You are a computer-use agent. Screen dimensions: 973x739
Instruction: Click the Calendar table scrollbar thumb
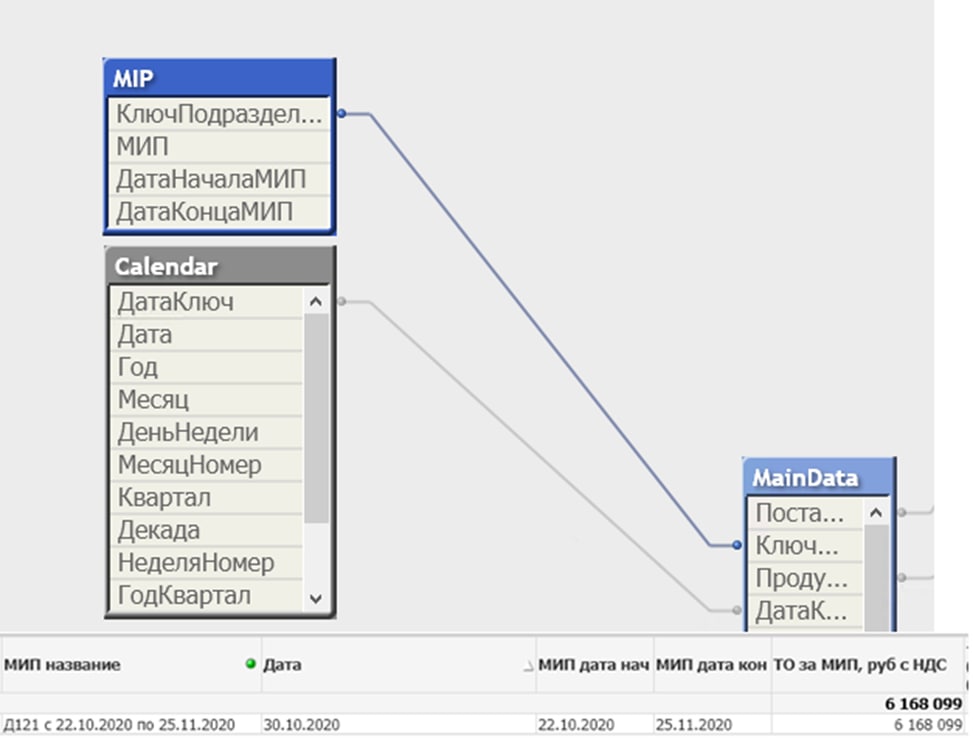coord(316,418)
